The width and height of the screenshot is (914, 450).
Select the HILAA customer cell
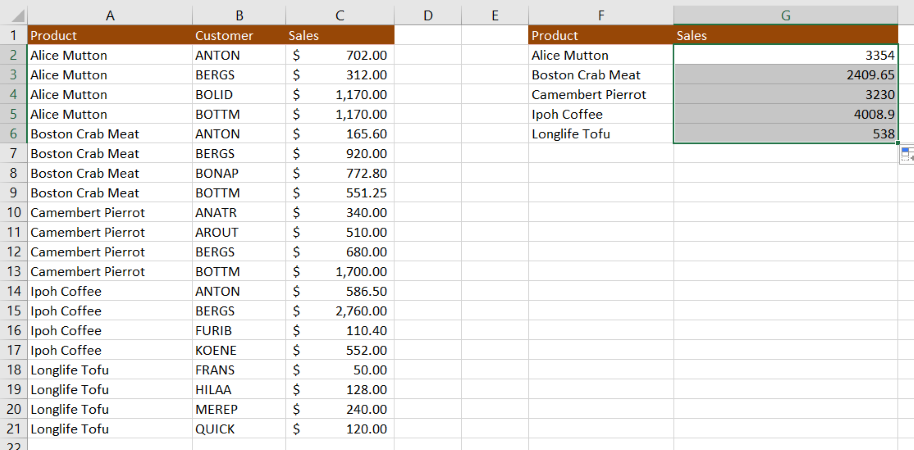239,389
